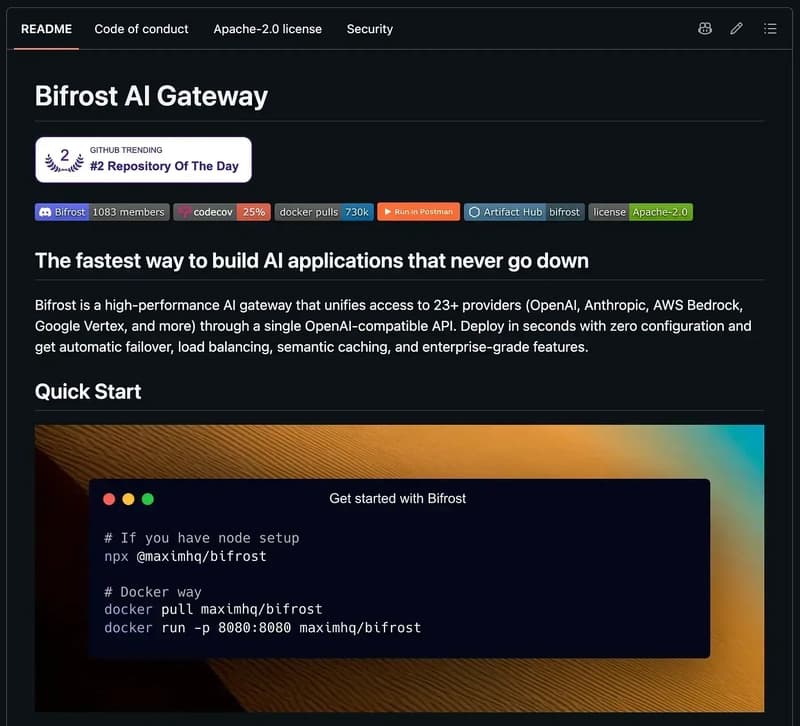Click the pencil edit README icon
The width and height of the screenshot is (800, 726).
[x=736, y=29]
